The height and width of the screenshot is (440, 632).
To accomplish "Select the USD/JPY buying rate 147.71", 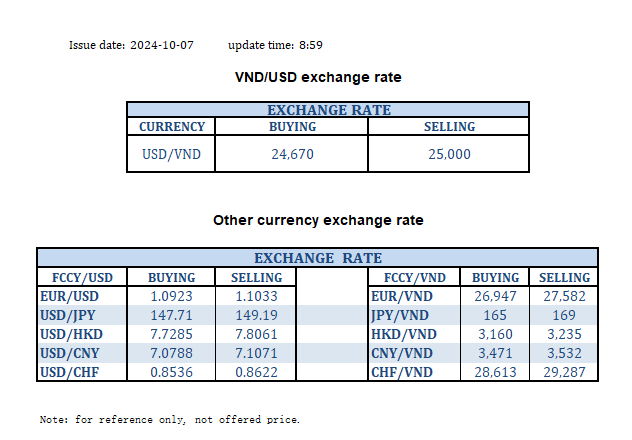I will (171, 315).
